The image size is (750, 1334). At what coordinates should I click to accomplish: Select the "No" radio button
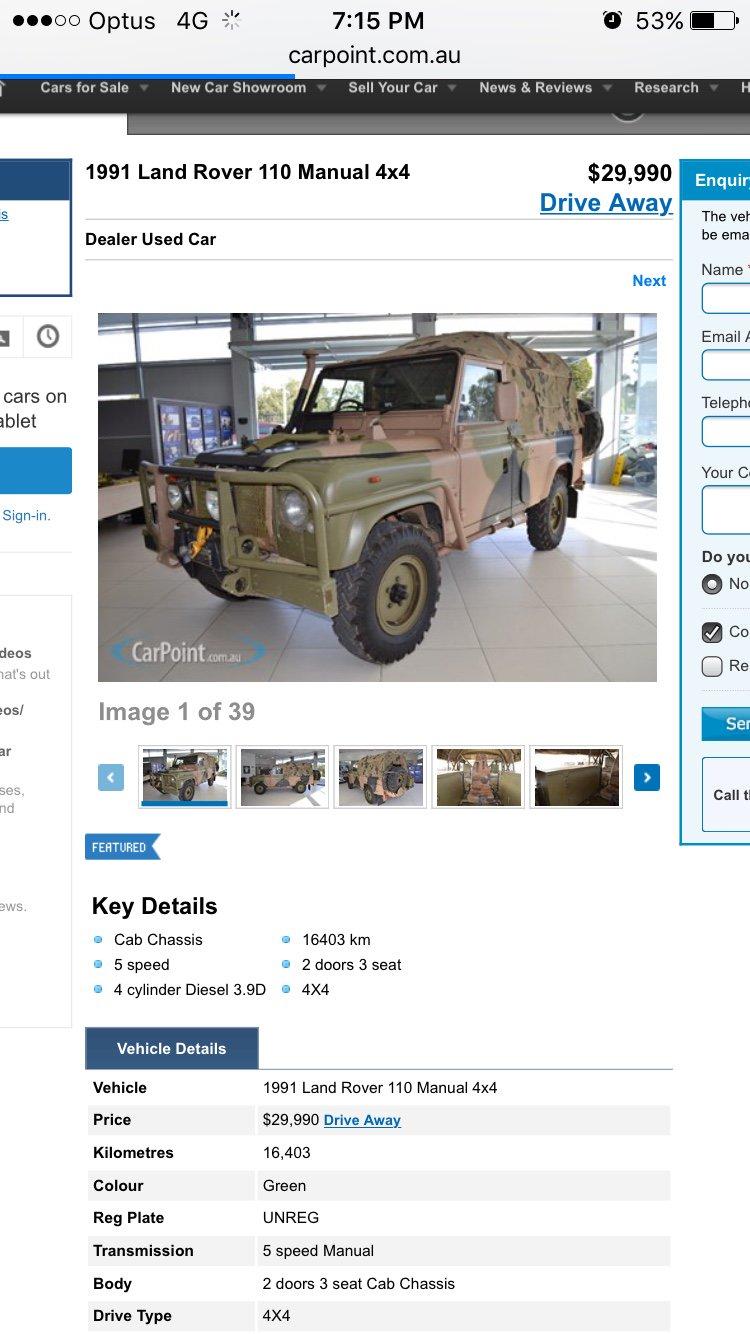coord(712,584)
